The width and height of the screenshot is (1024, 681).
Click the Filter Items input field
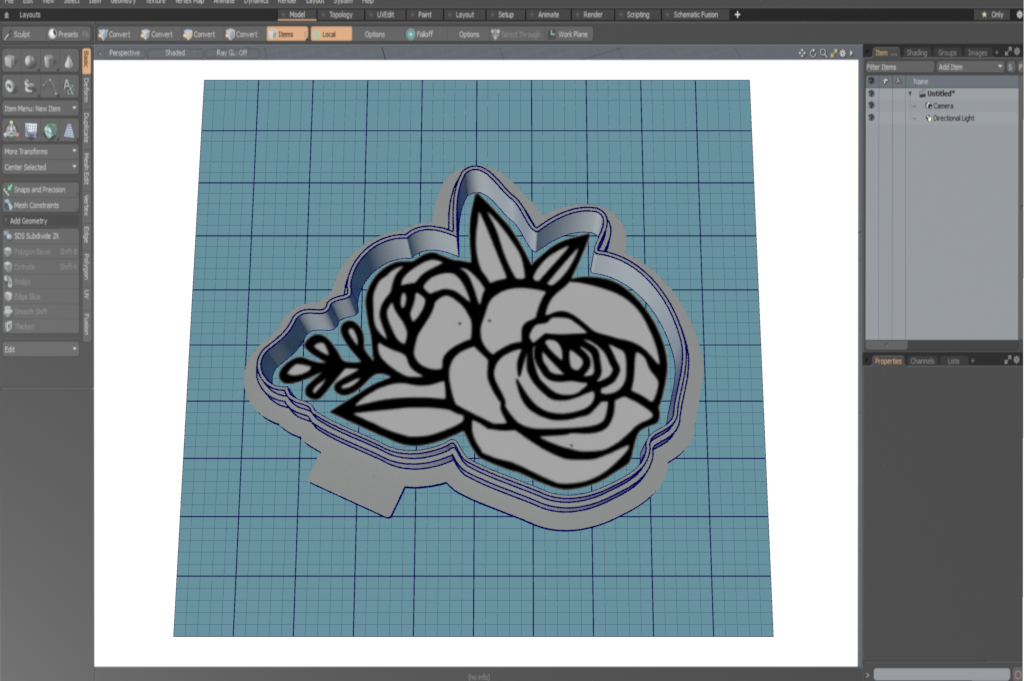coord(898,67)
